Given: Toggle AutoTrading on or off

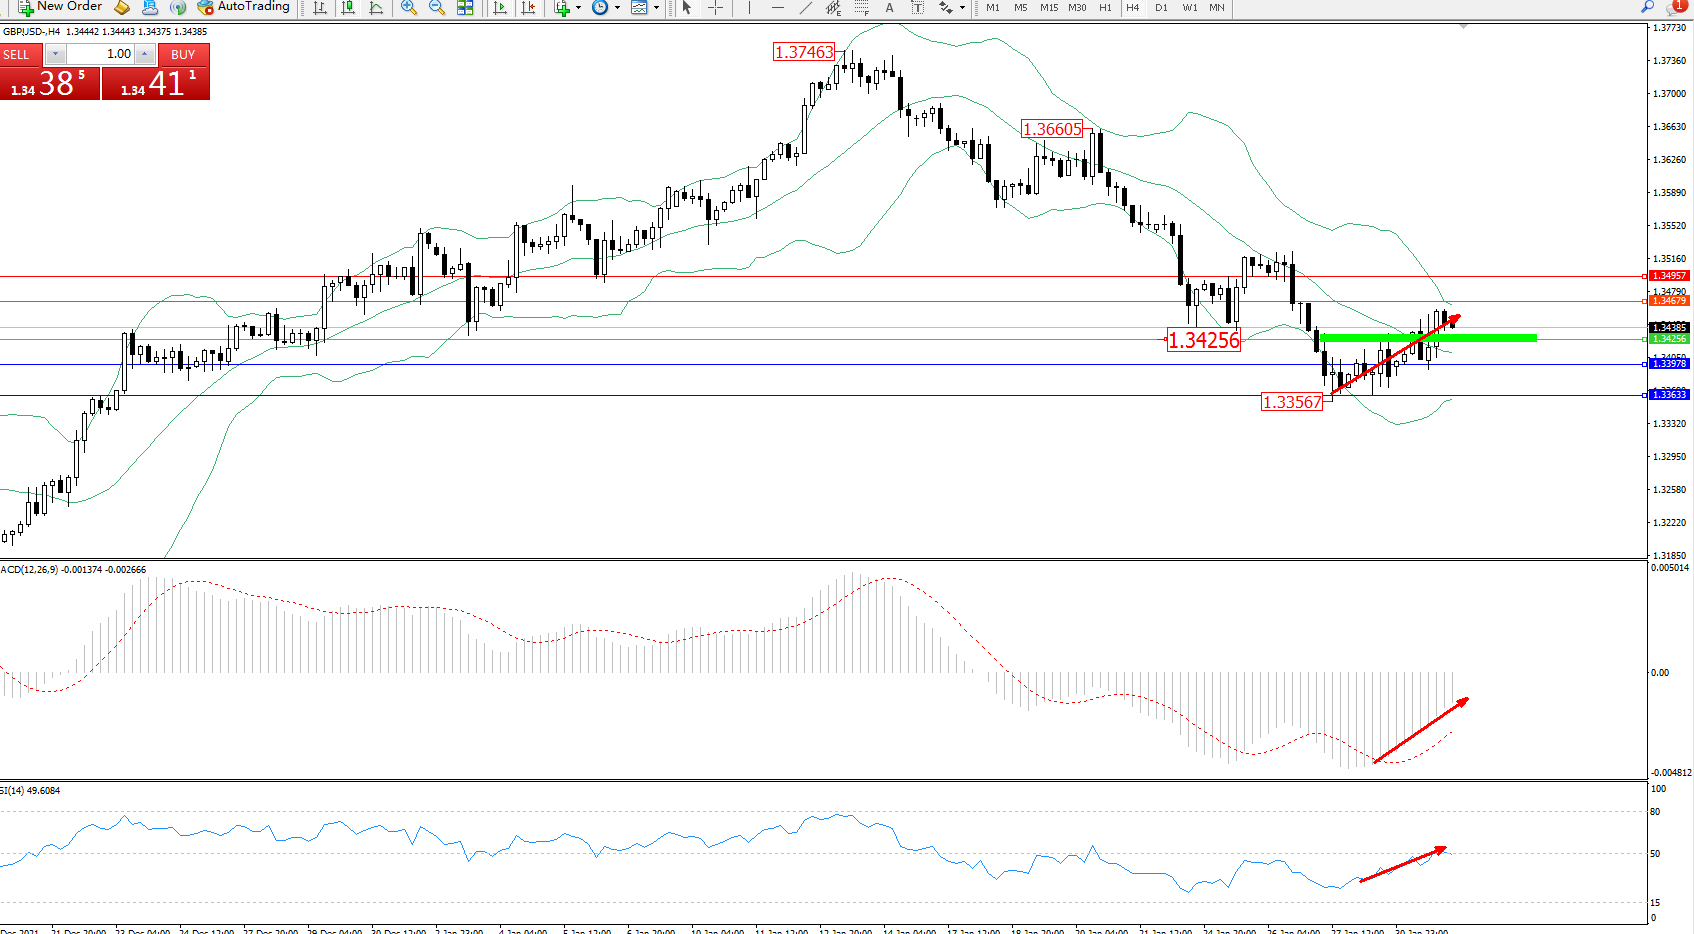Looking at the screenshot, I should click(243, 7).
